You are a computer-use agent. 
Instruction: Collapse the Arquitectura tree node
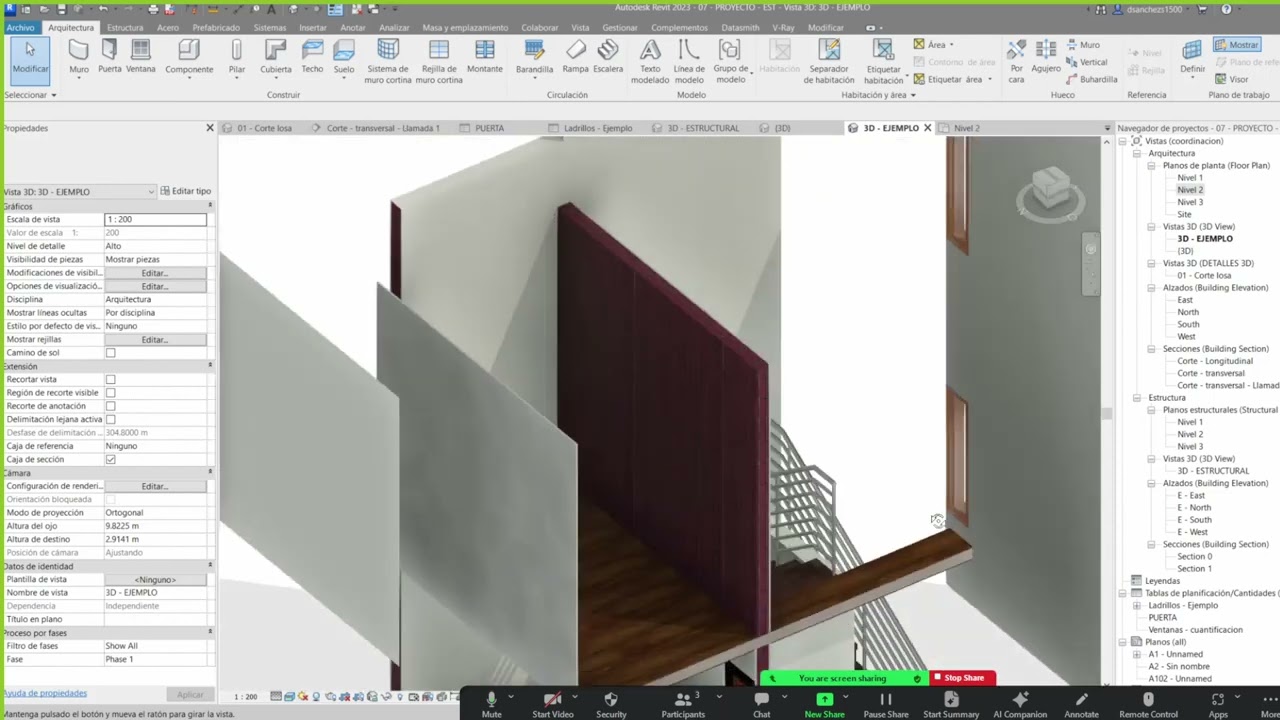pos(1137,153)
